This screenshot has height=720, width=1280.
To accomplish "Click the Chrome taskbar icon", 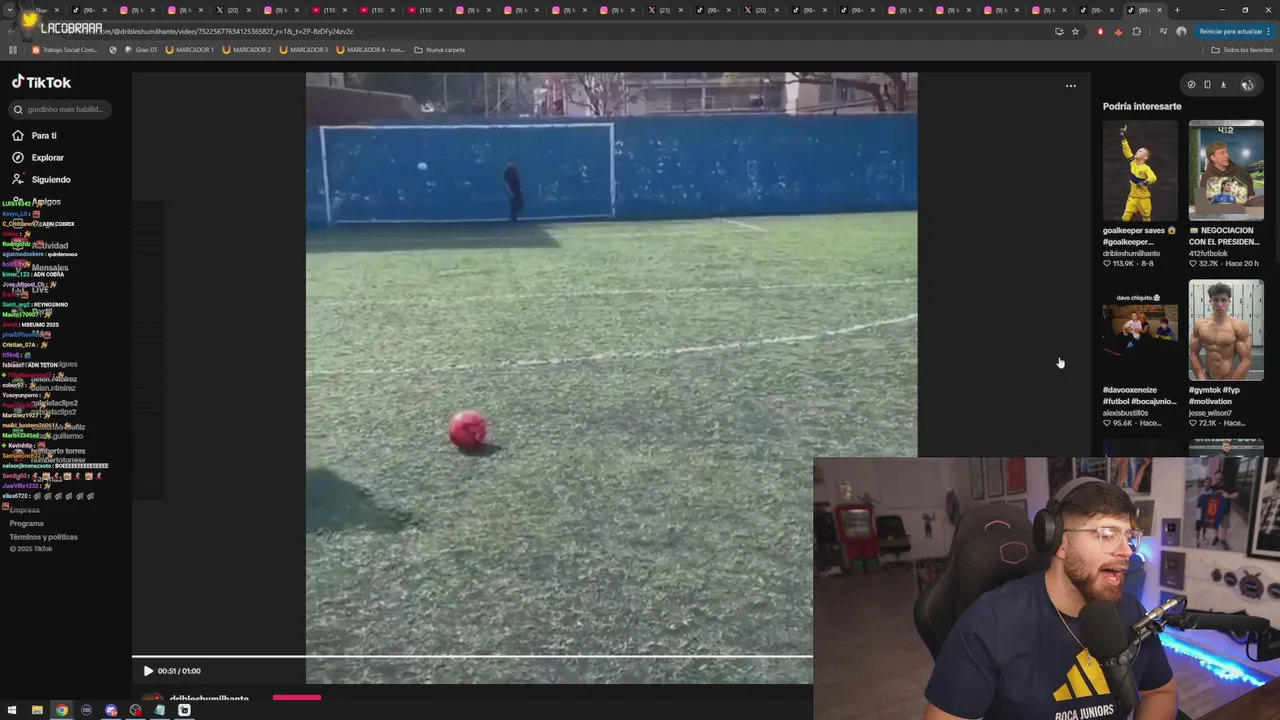I will pos(62,710).
